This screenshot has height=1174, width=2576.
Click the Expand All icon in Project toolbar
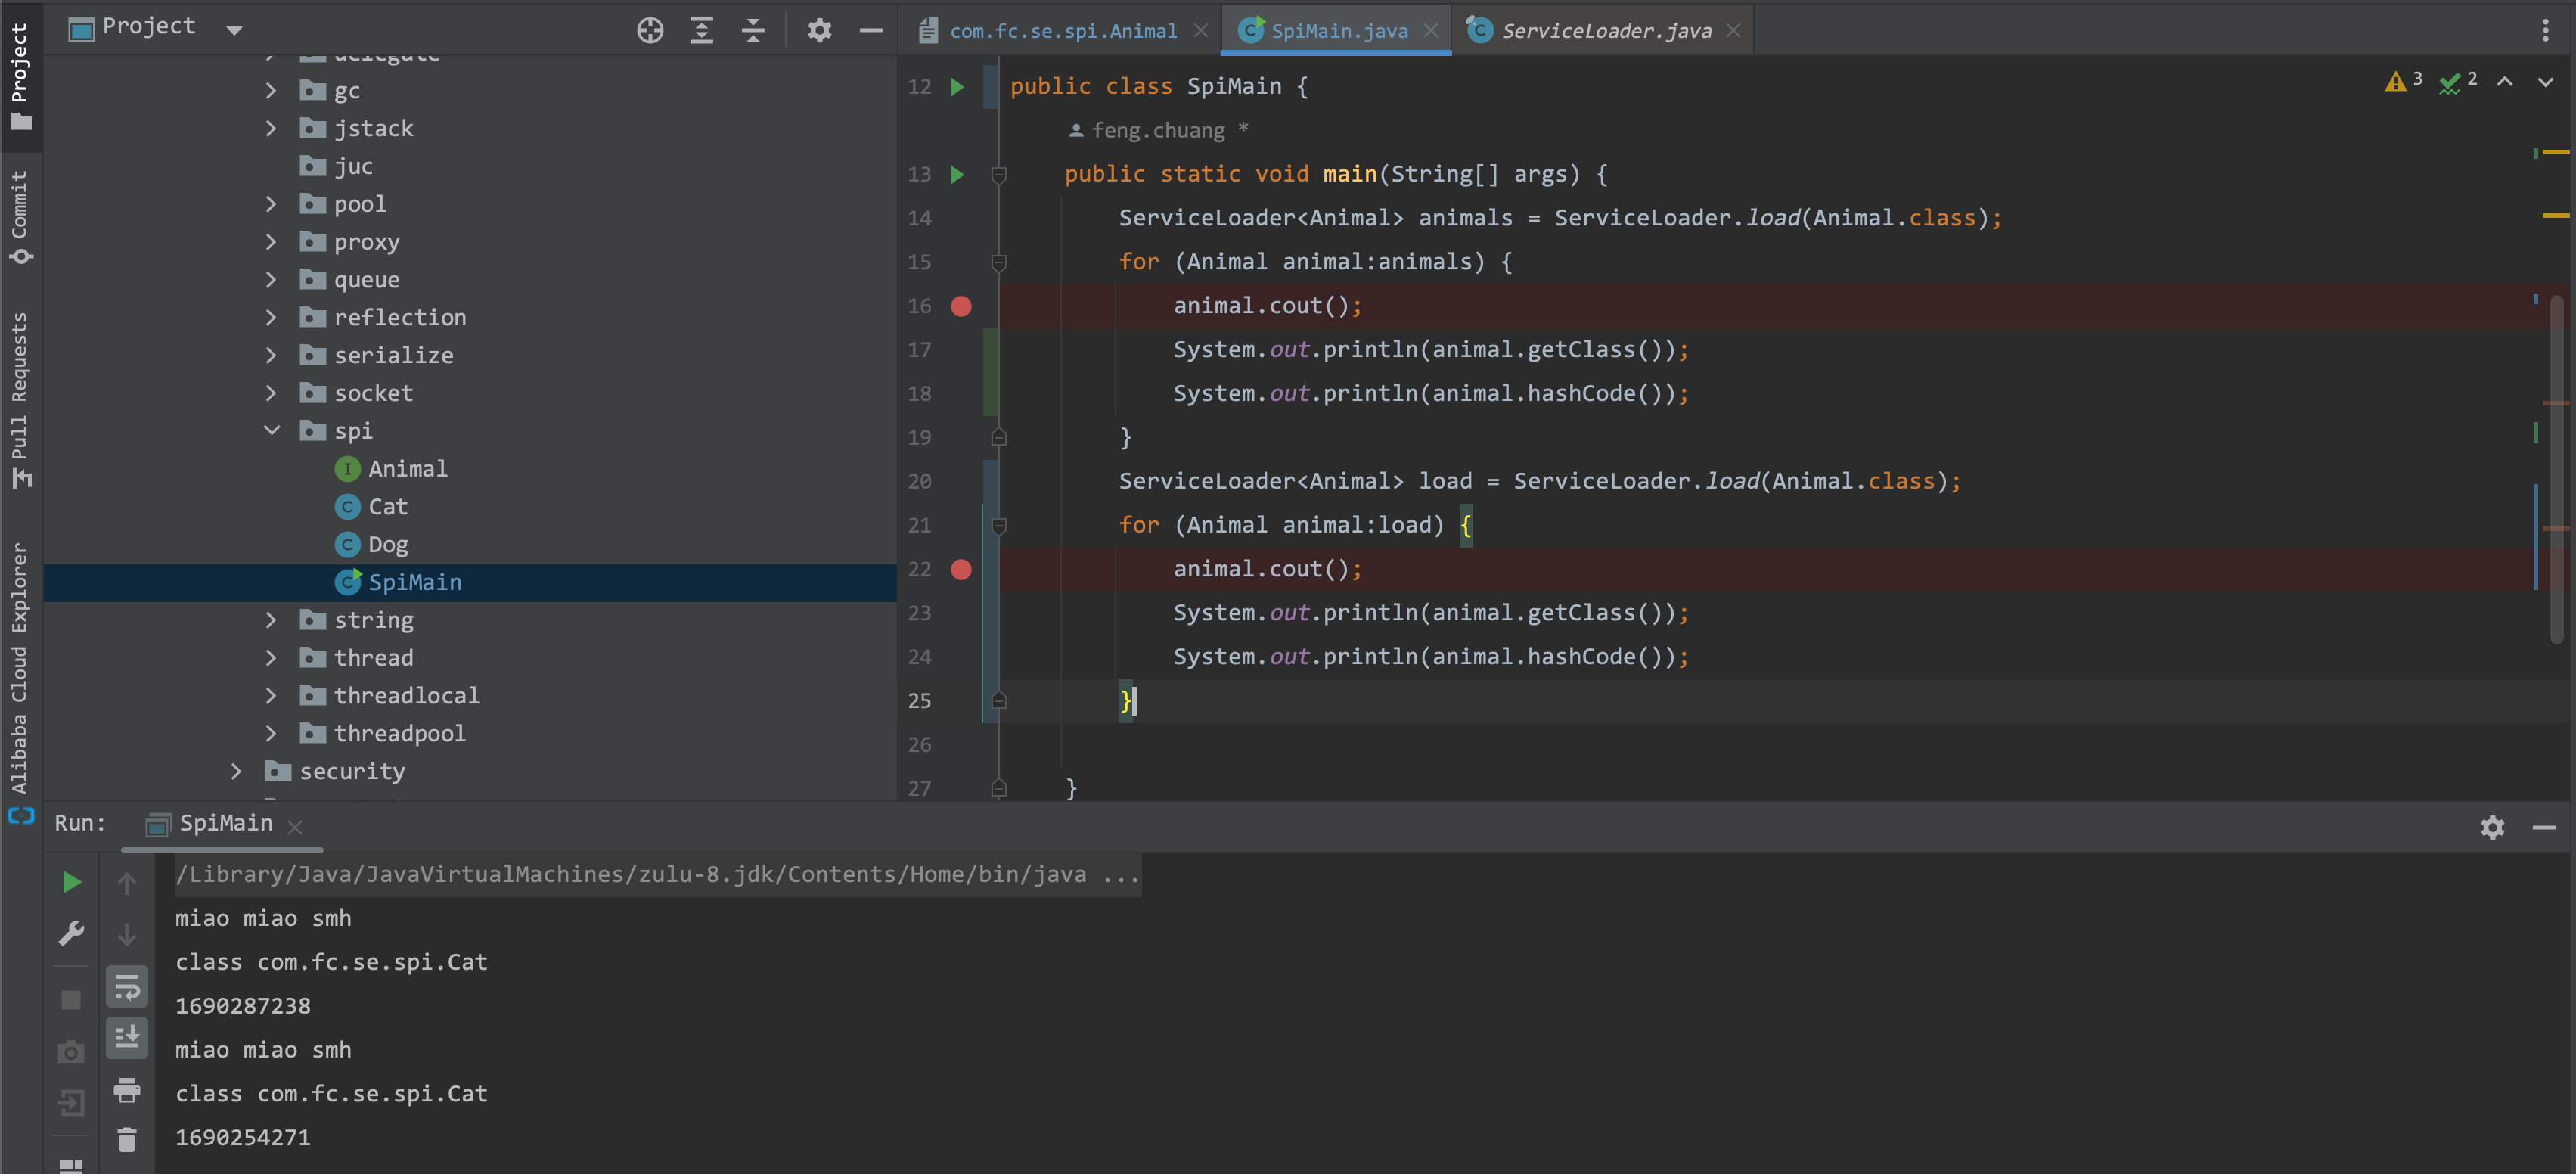702,30
